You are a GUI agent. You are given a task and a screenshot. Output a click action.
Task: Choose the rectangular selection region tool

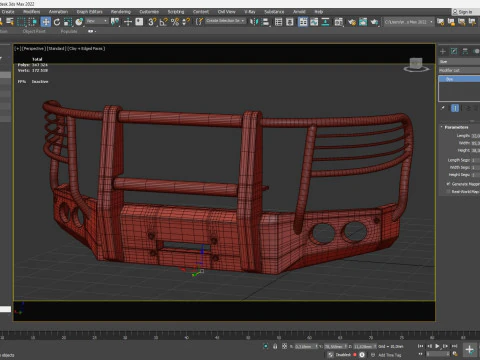[21, 22]
